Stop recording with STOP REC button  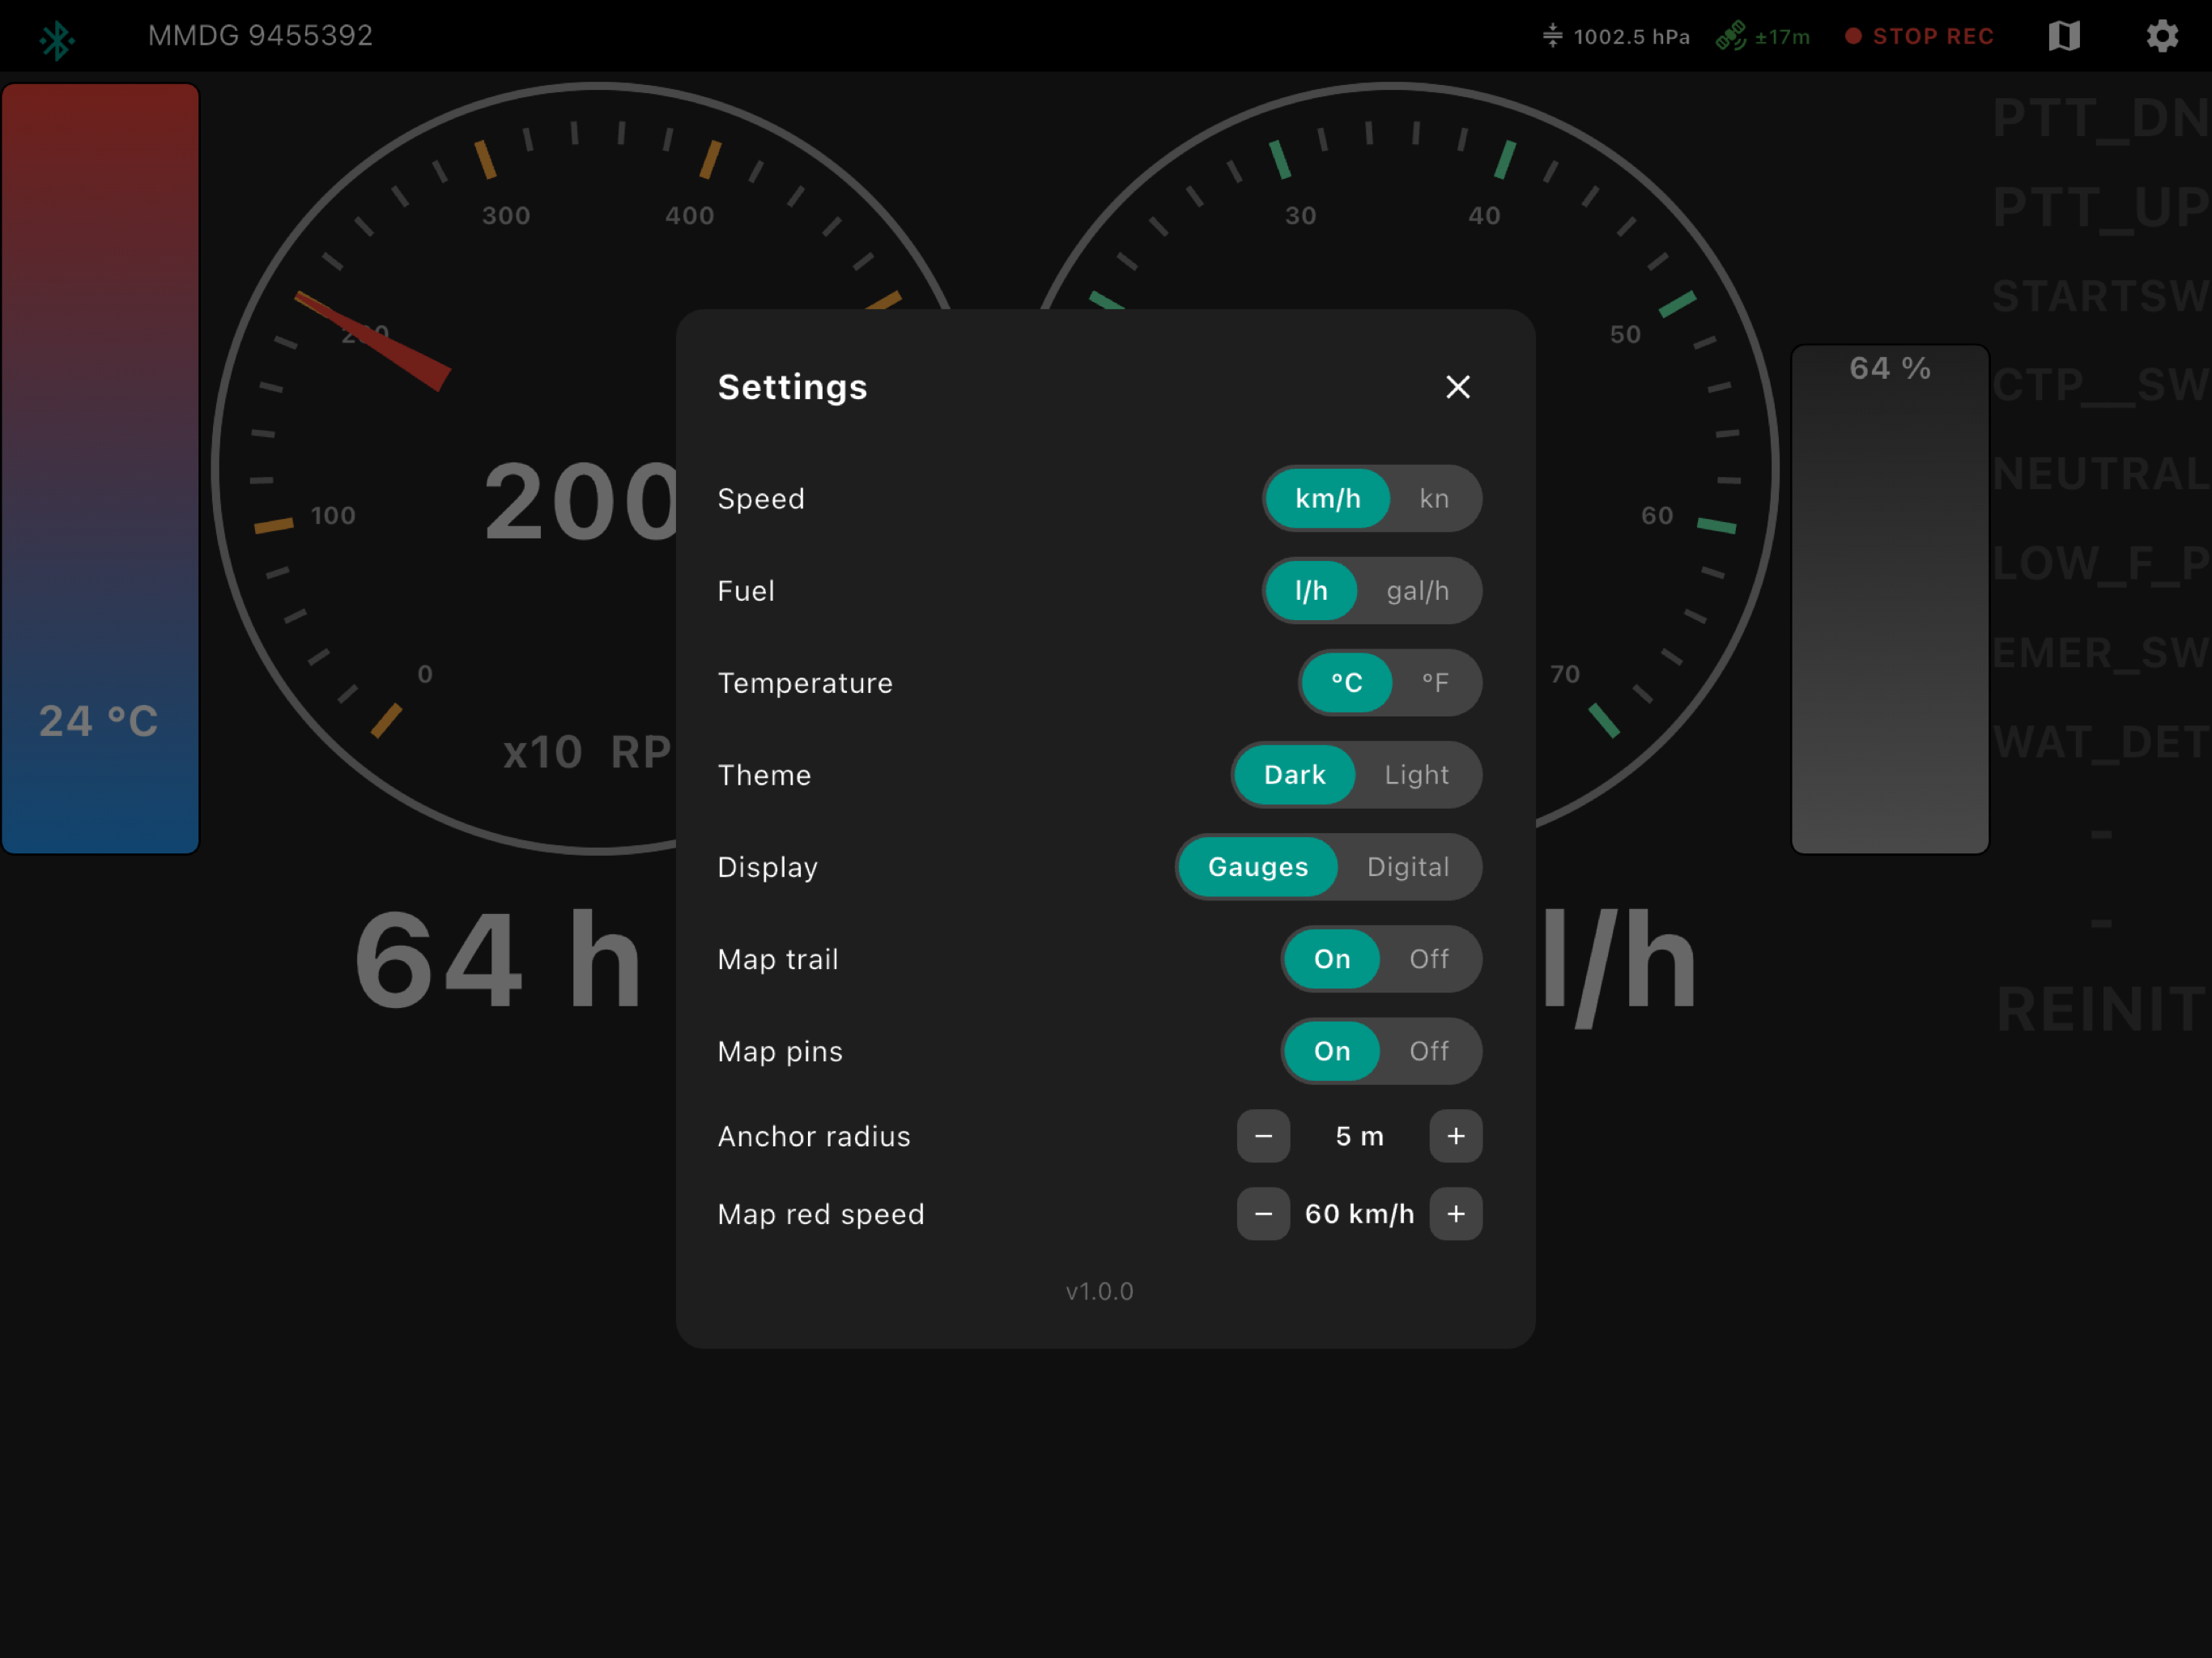[1919, 36]
